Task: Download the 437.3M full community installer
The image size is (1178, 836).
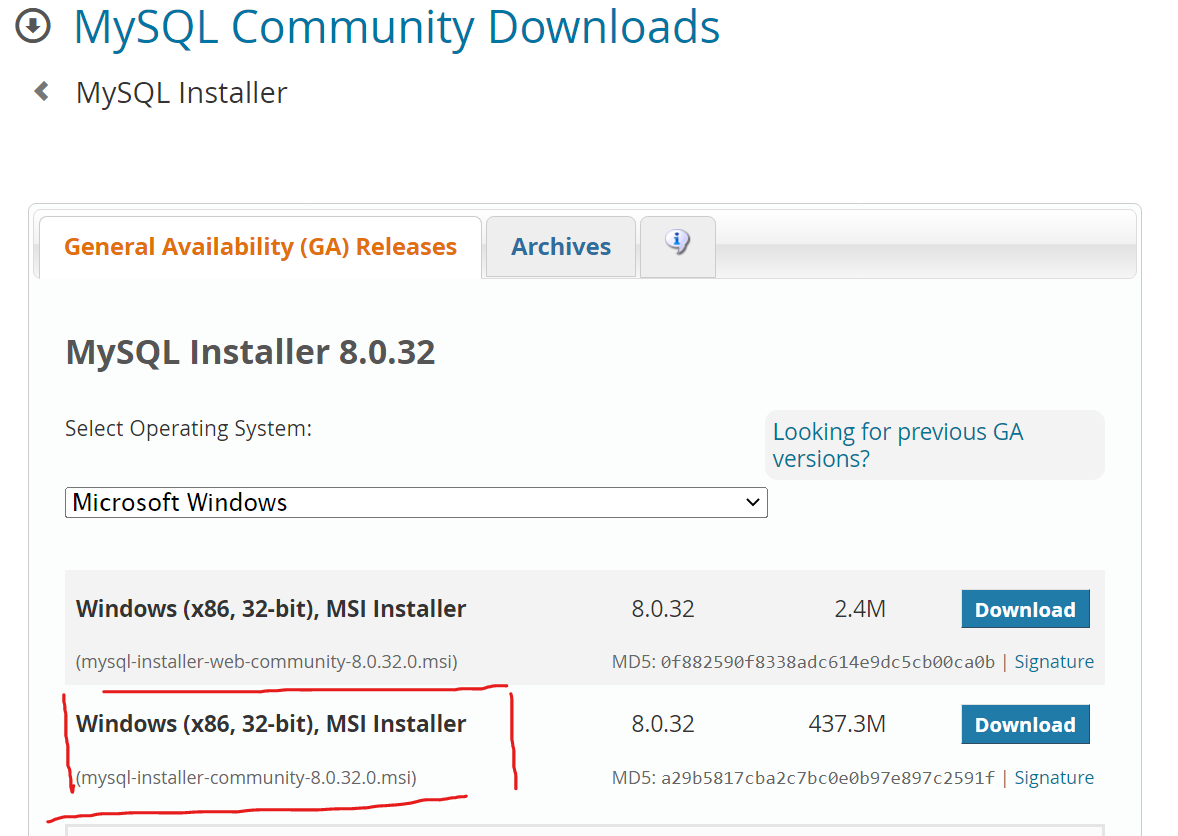Action: click(x=1025, y=725)
